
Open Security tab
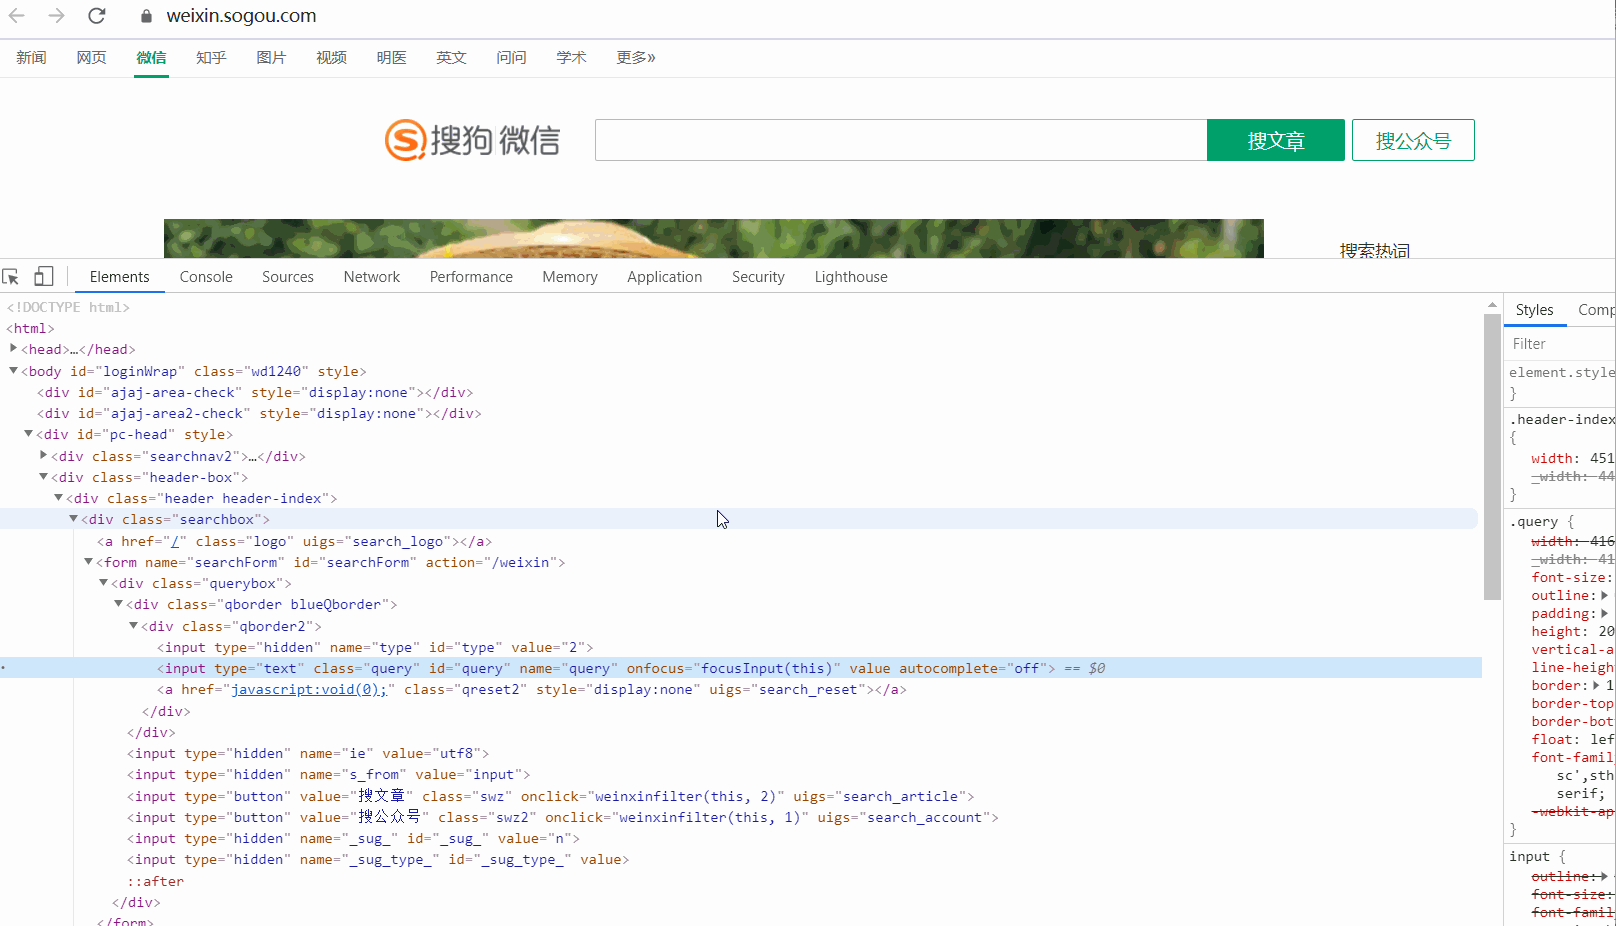point(758,277)
